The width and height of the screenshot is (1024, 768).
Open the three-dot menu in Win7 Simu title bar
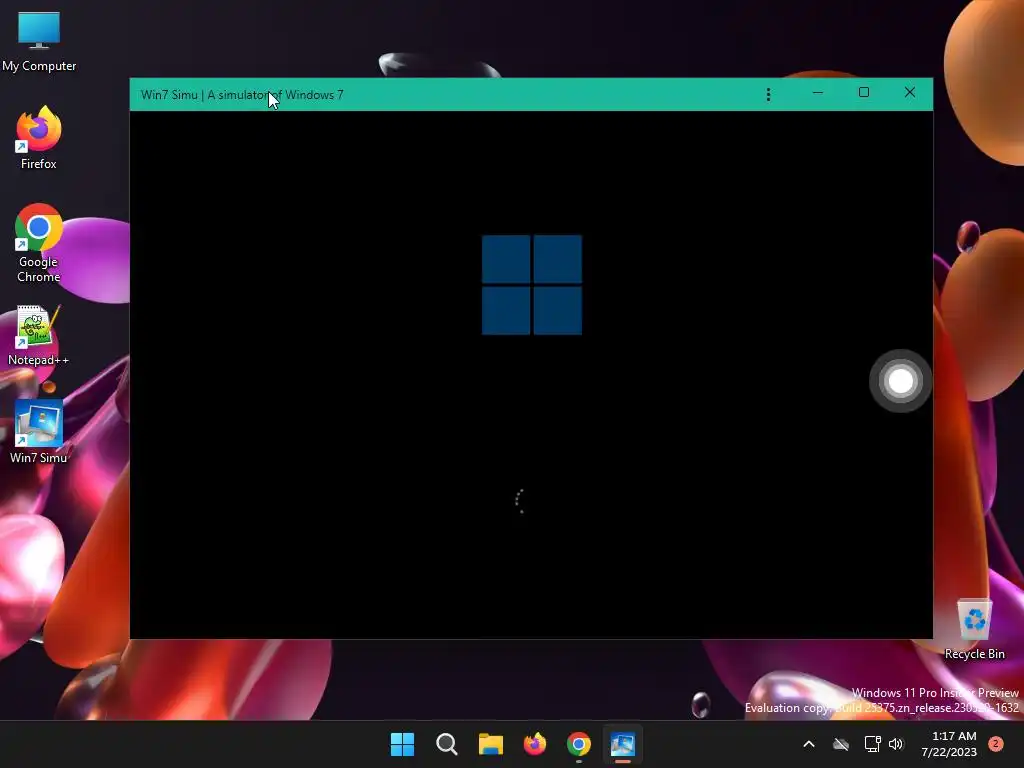coord(768,95)
